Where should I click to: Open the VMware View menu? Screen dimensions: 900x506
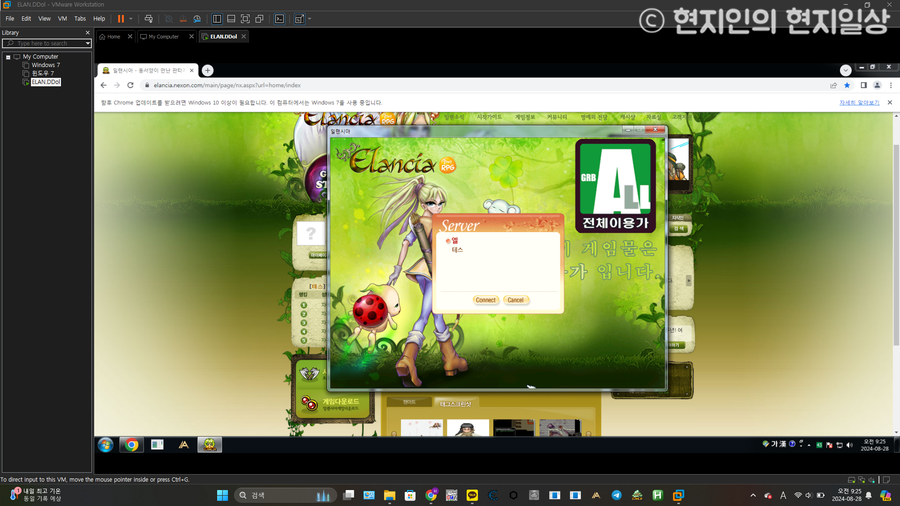pyautogui.click(x=44, y=19)
